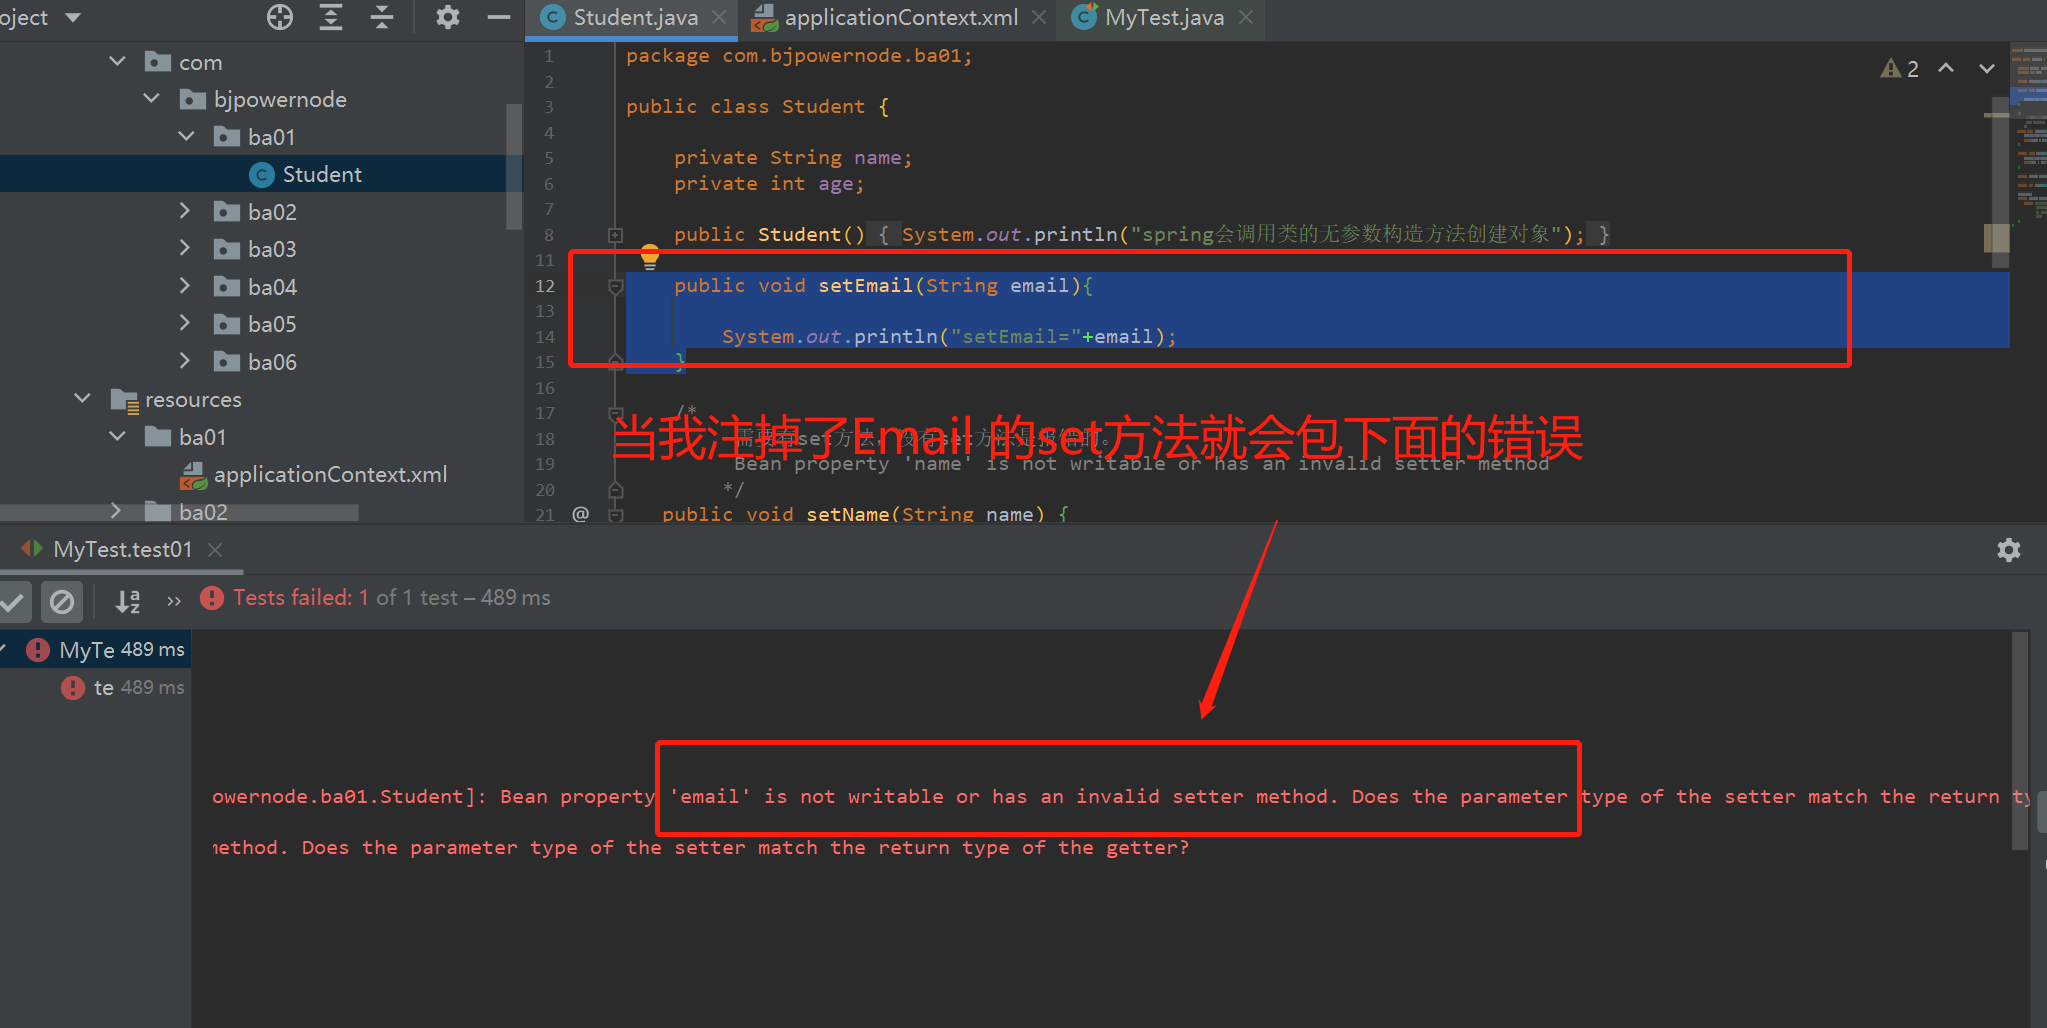This screenshot has height=1028, width=2047.
Task: Click the yellow lightbulb quick-fix icon
Action: click(x=650, y=257)
